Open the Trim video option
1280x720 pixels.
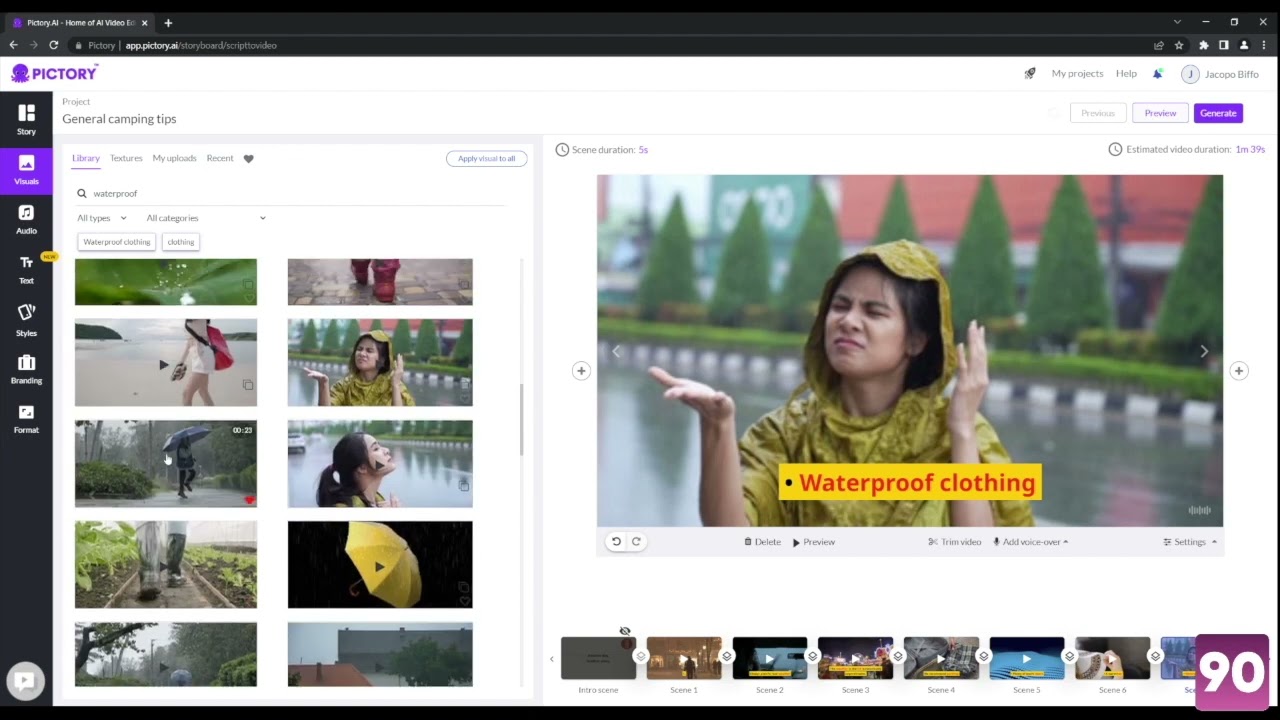[955, 542]
